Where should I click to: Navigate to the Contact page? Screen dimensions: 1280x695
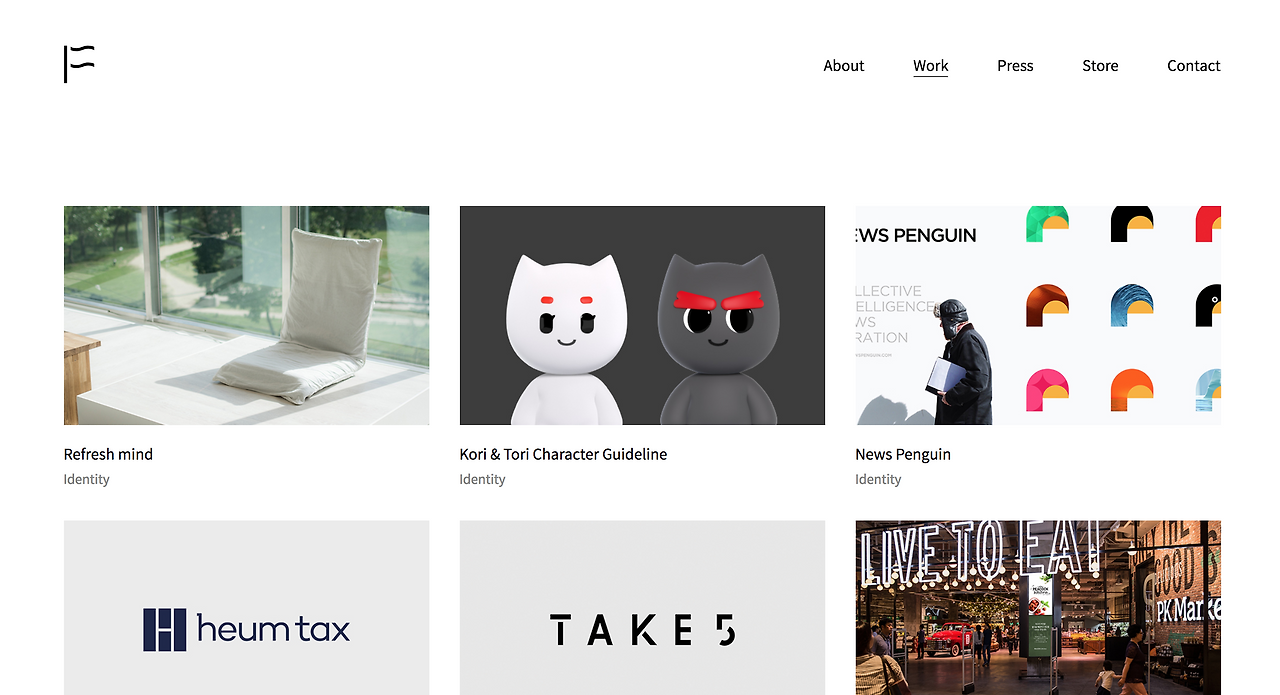pyautogui.click(x=1193, y=66)
